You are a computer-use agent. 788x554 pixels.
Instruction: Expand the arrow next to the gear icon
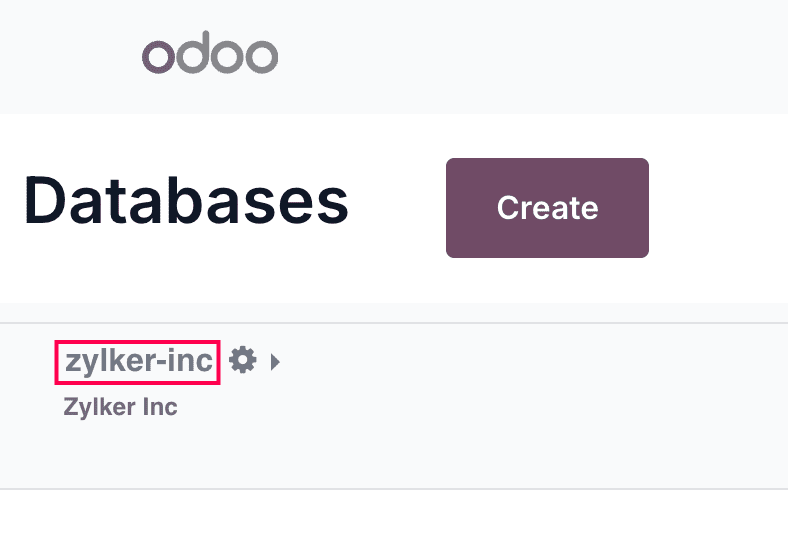pyautogui.click(x=275, y=361)
